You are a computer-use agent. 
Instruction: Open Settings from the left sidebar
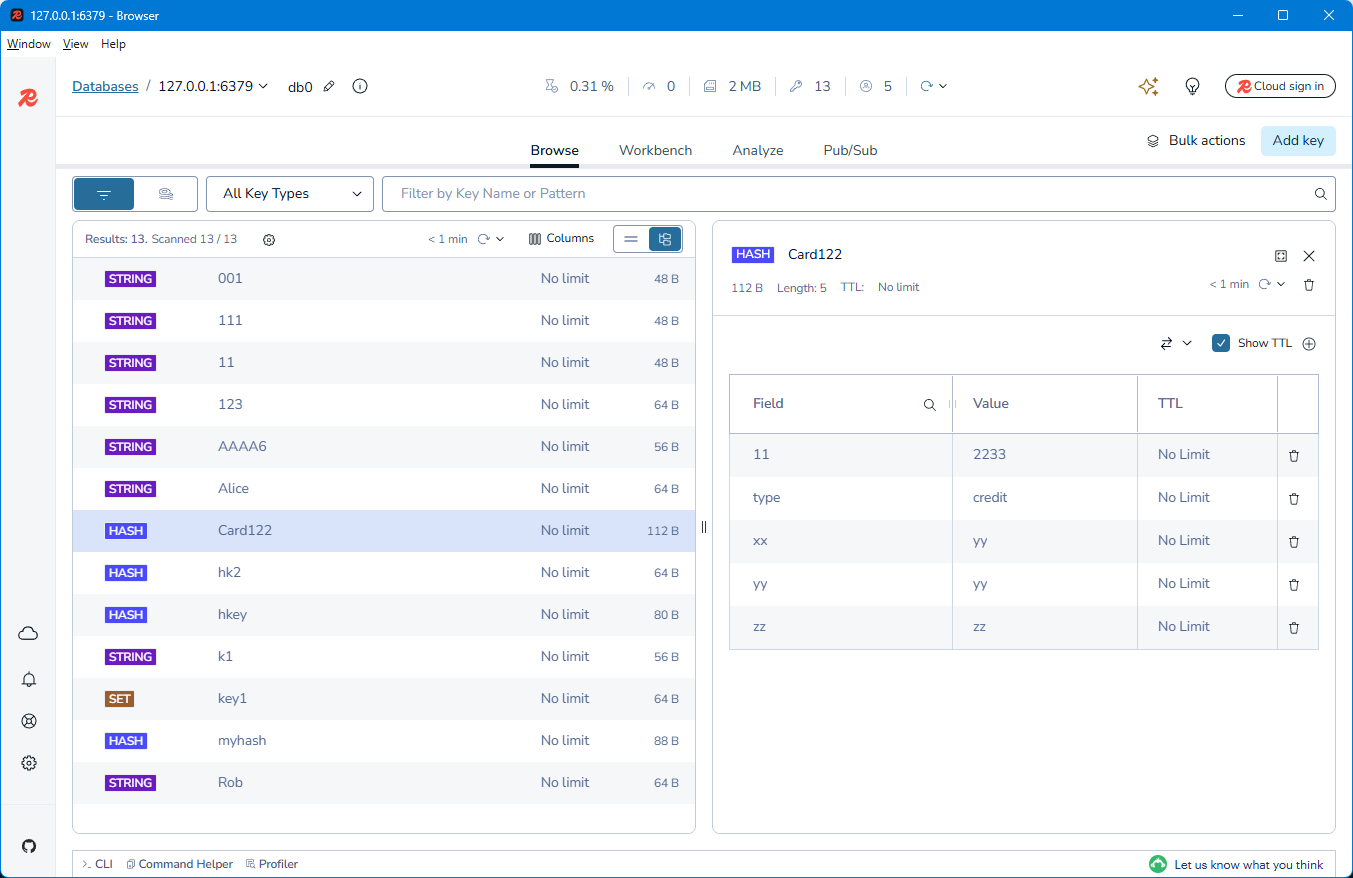(x=28, y=762)
